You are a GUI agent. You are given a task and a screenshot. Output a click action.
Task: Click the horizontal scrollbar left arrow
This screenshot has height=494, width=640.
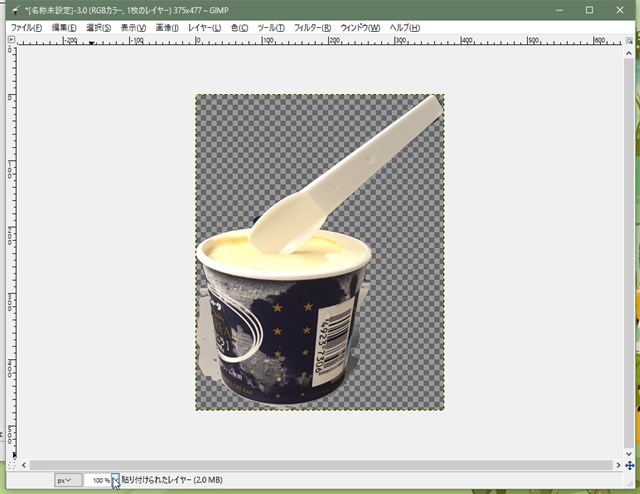click(x=24, y=465)
